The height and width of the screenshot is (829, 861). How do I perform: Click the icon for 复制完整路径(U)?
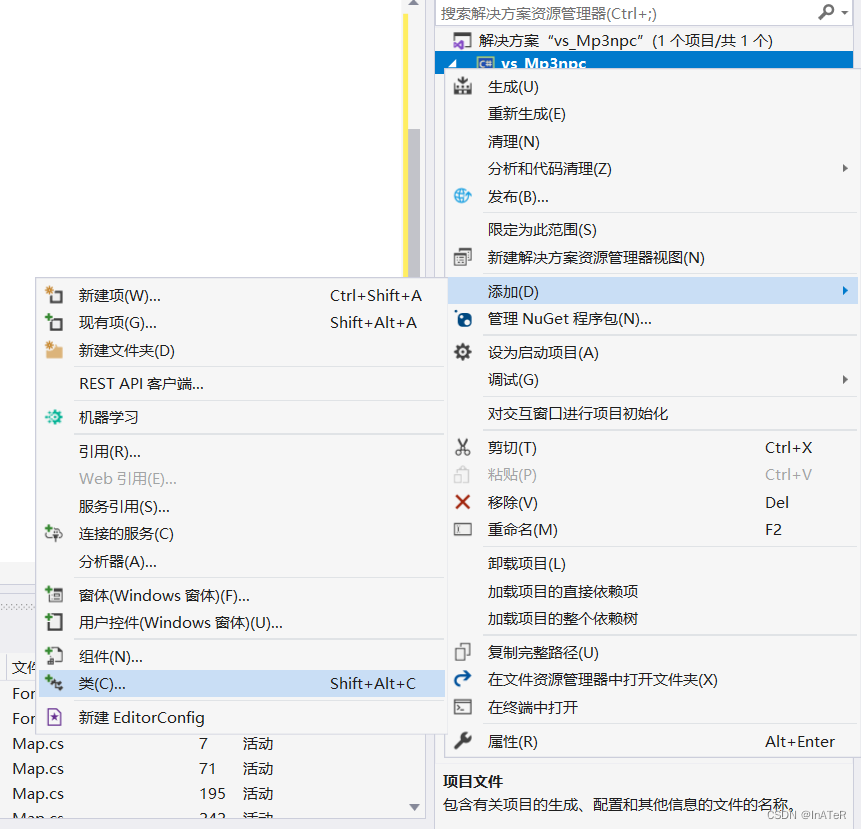click(x=462, y=651)
